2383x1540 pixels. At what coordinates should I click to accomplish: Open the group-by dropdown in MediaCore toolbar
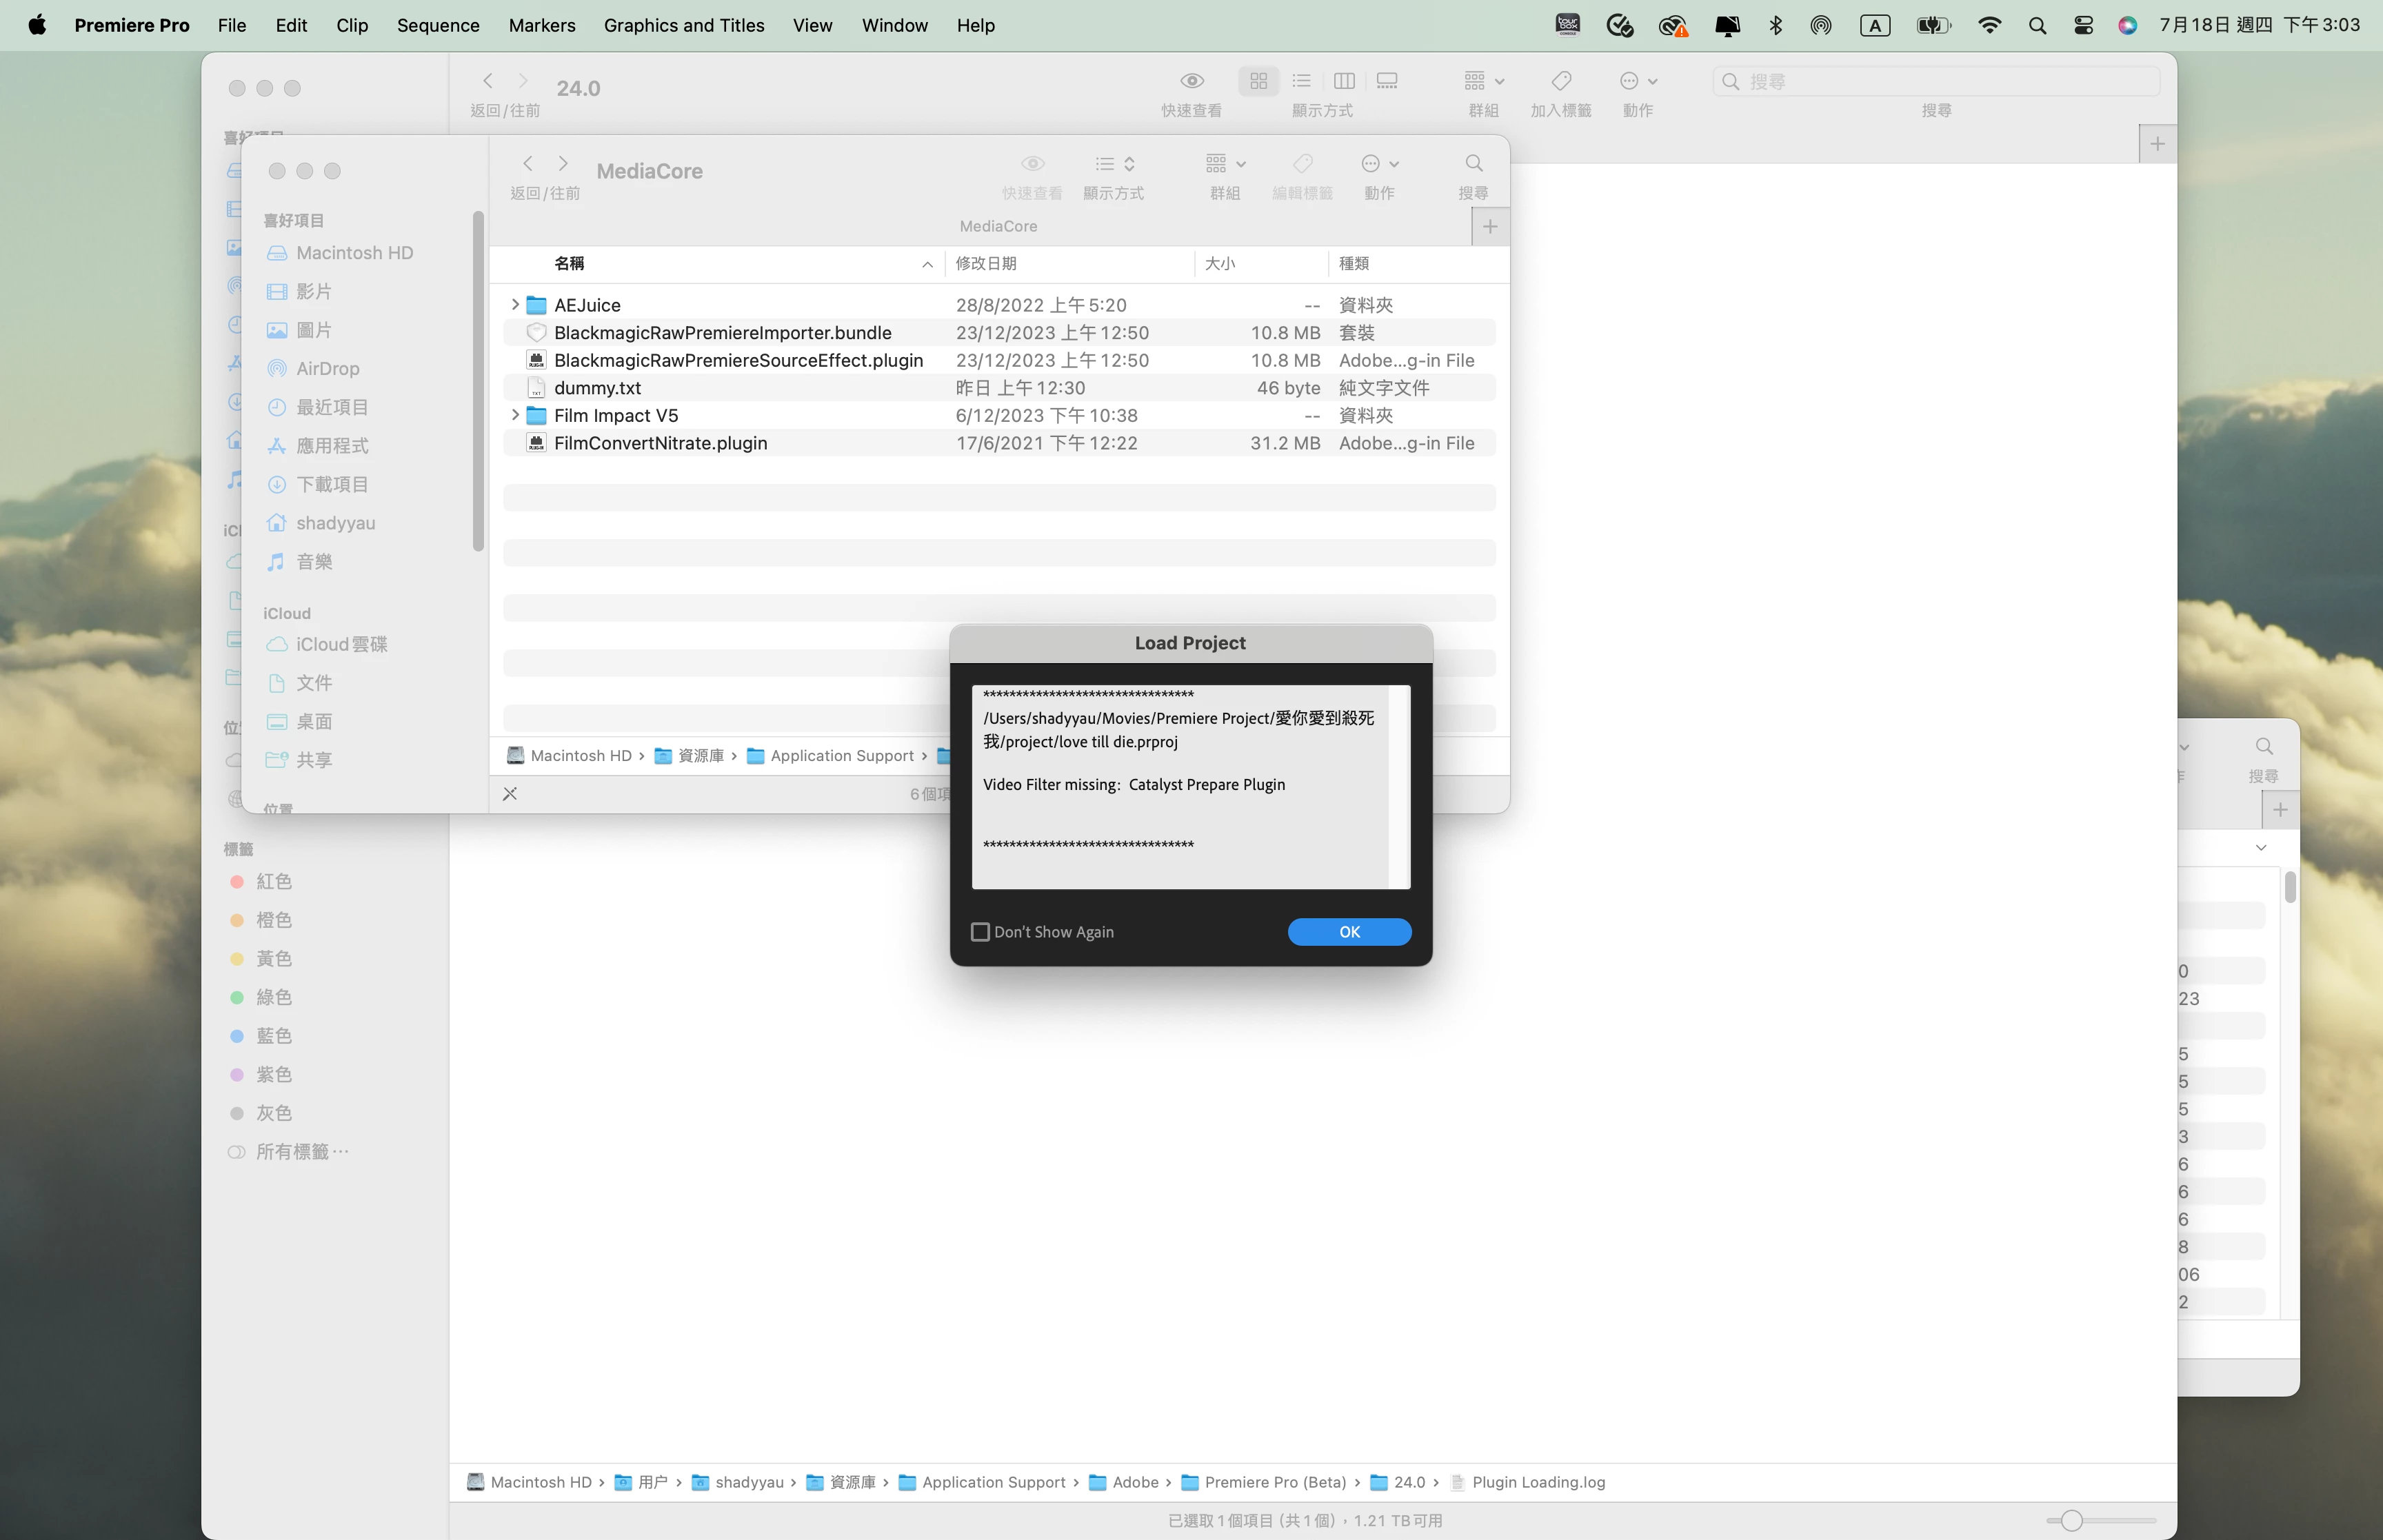pyautogui.click(x=1225, y=164)
